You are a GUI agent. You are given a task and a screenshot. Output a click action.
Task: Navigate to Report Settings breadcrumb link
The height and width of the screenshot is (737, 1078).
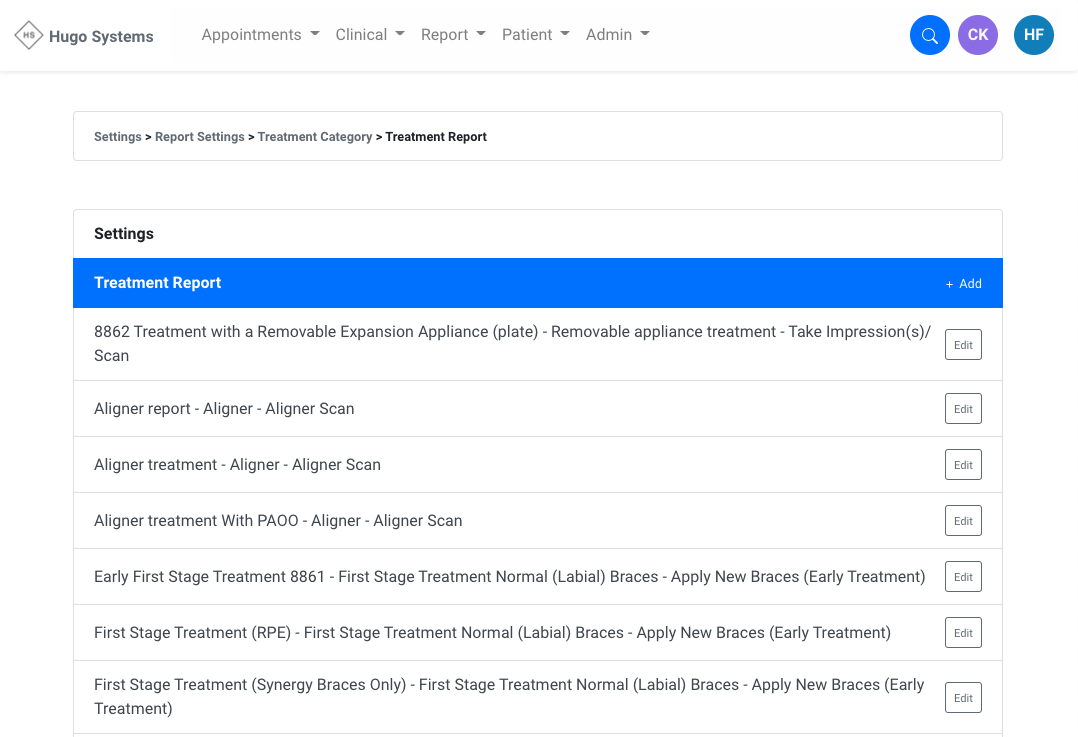click(x=199, y=136)
